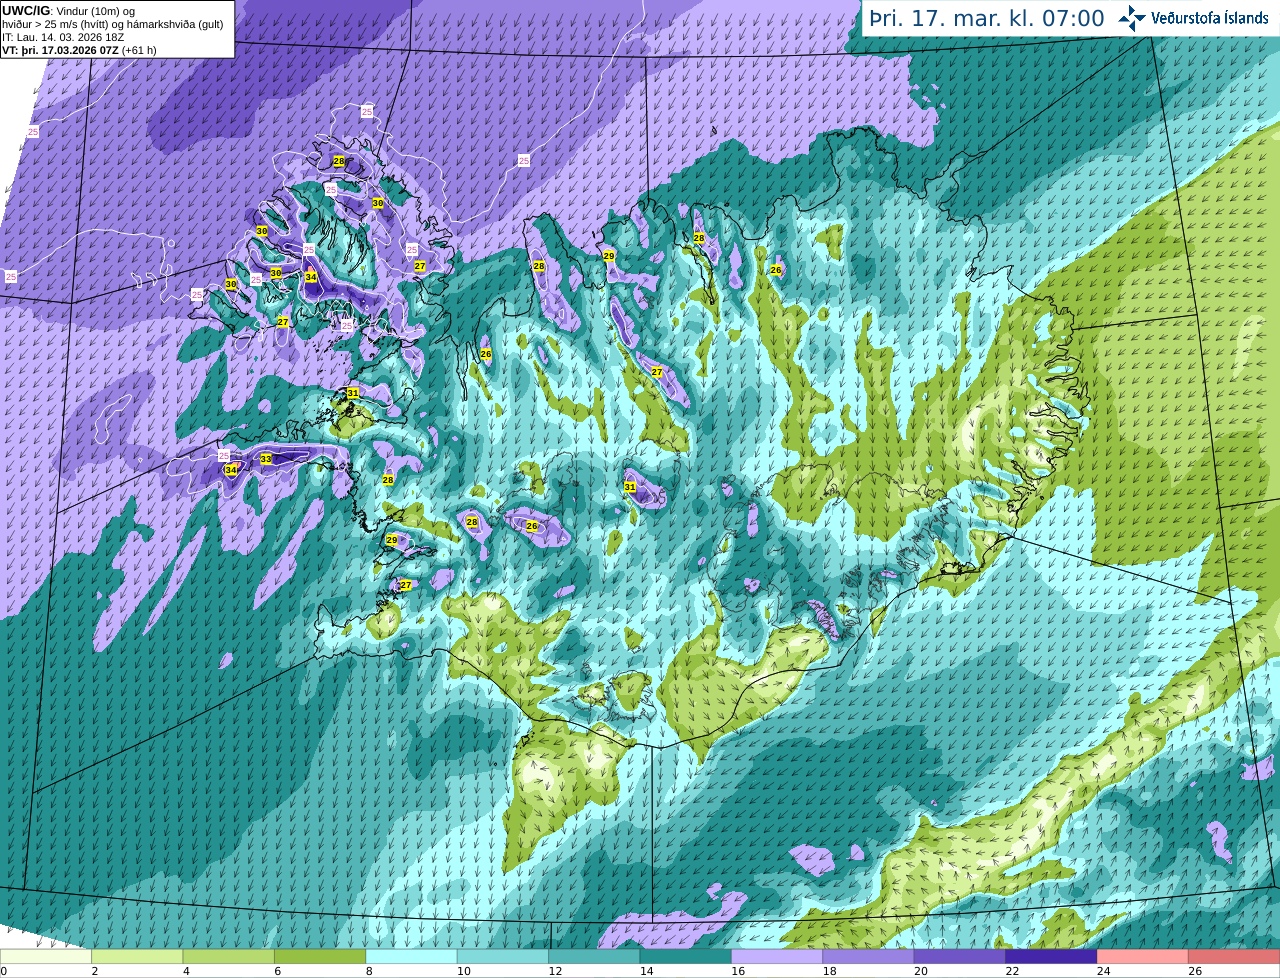Click the legend scale number 24
The height and width of the screenshot is (978, 1280).
point(1103,971)
